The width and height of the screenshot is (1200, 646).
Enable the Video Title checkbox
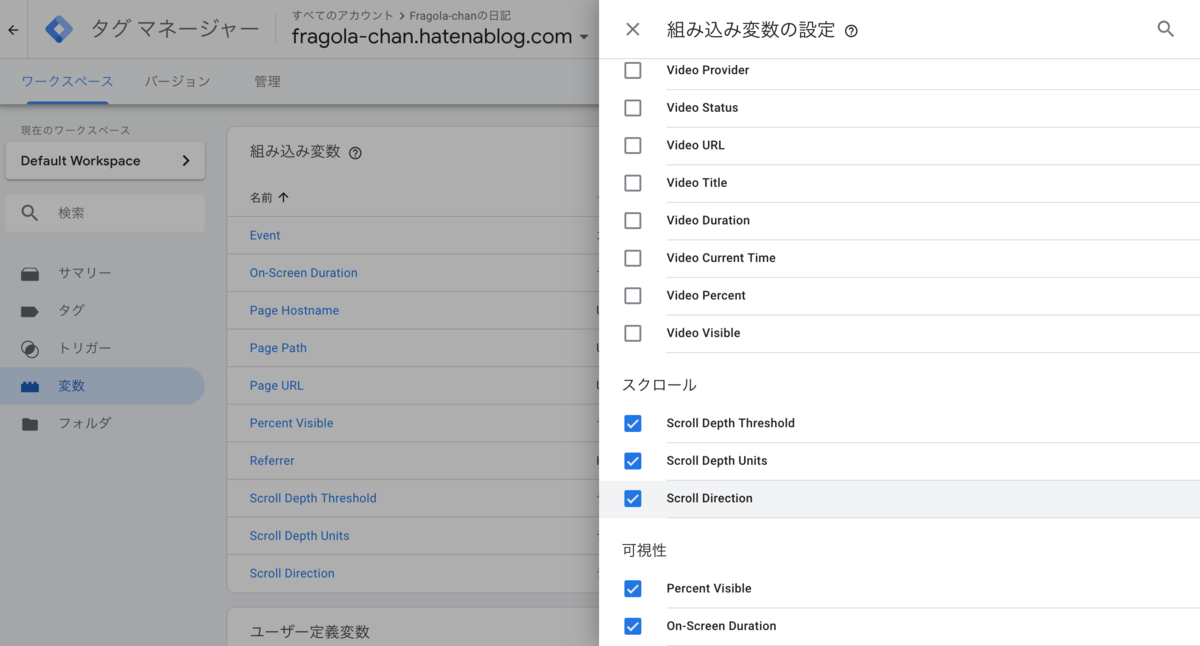pos(632,183)
